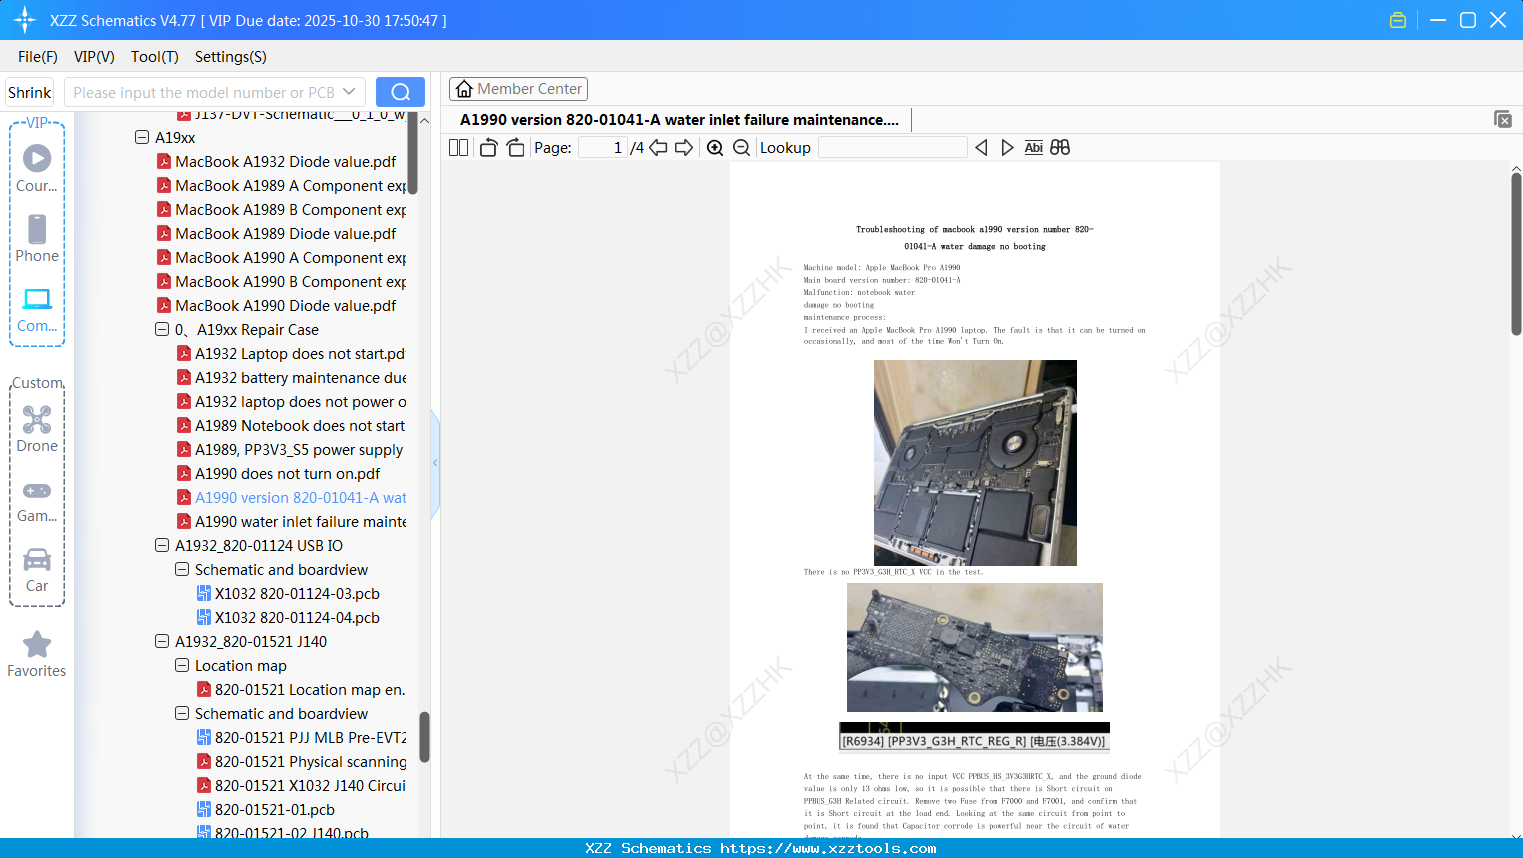Collapse the A19xx tree folder

click(142, 138)
